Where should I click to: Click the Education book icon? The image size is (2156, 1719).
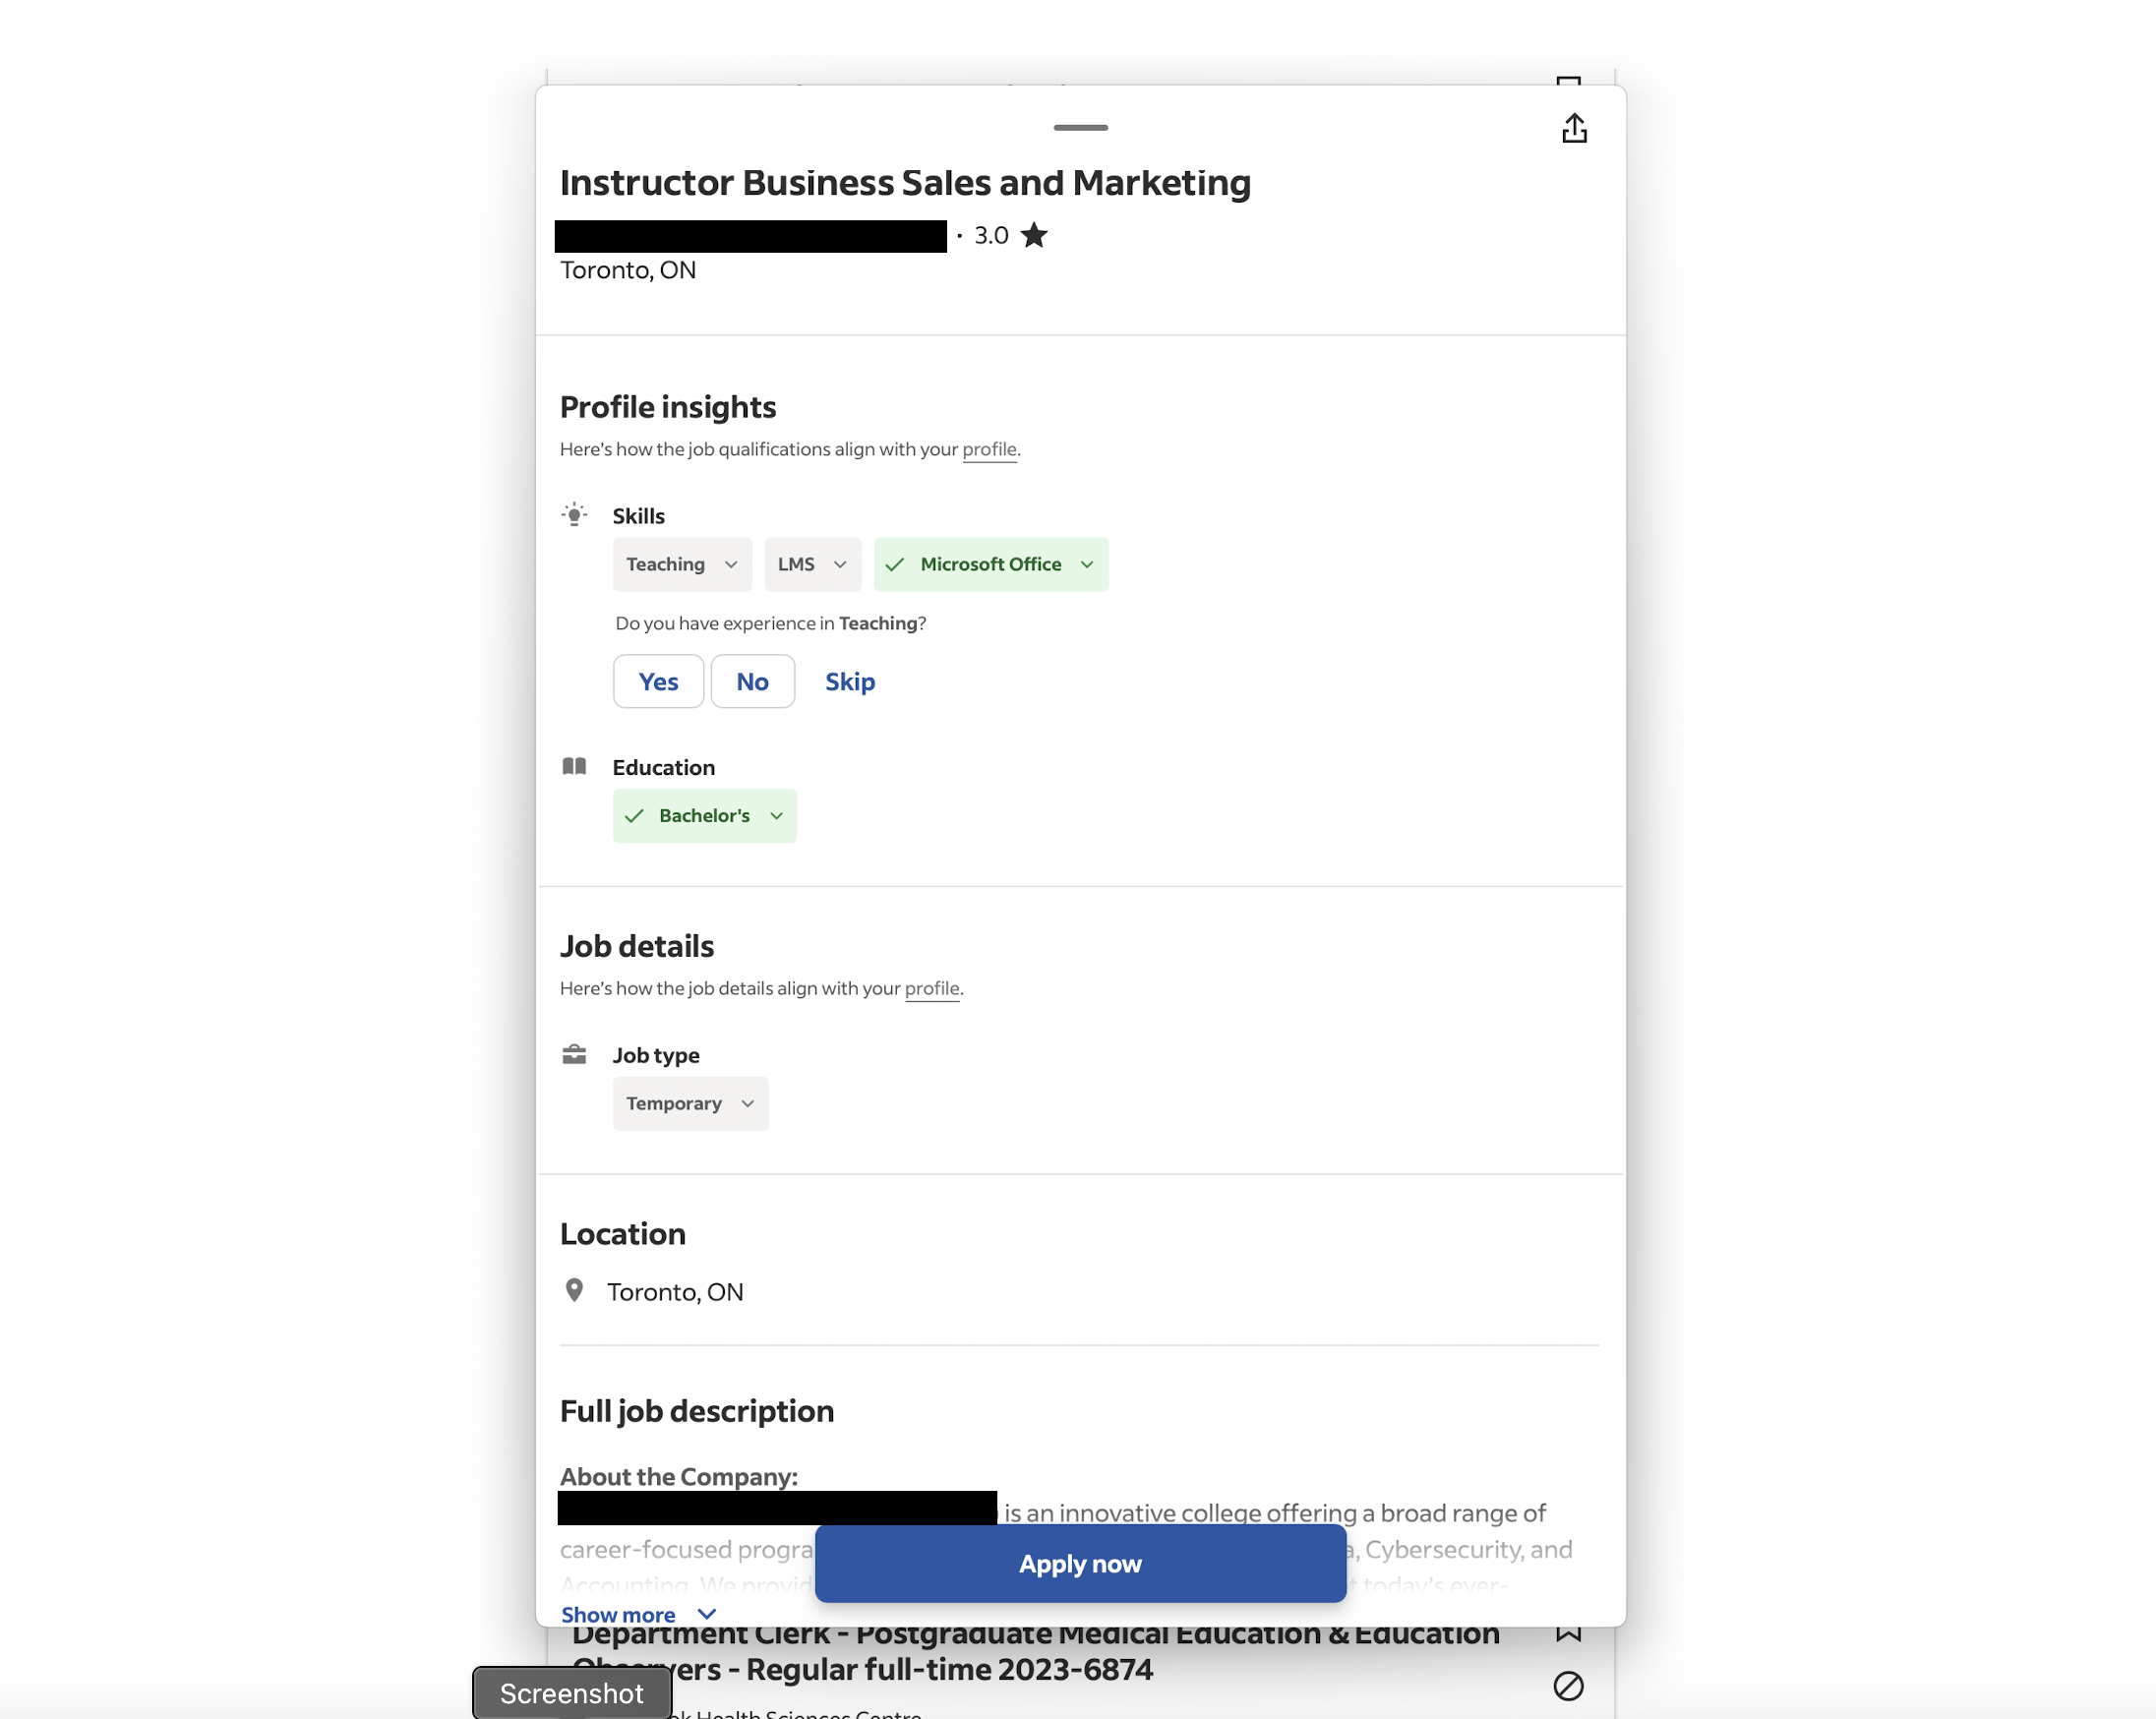[574, 767]
